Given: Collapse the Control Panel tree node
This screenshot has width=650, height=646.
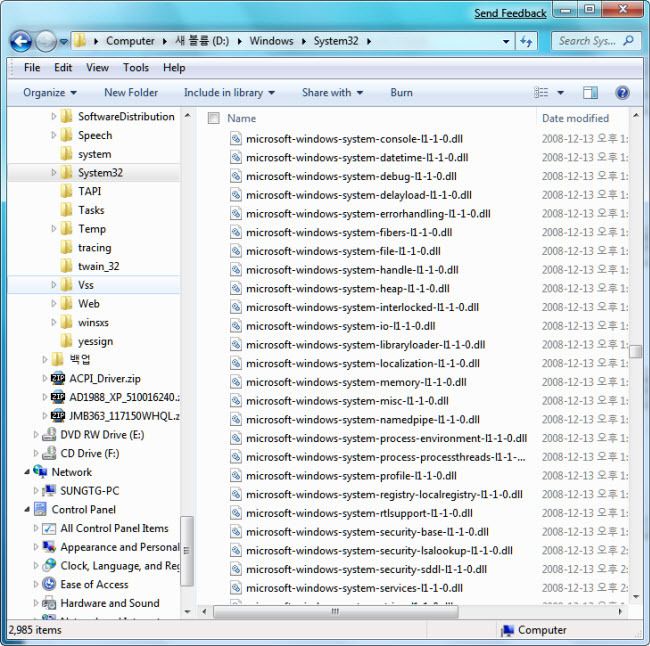Looking at the screenshot, I should point(27,509).
